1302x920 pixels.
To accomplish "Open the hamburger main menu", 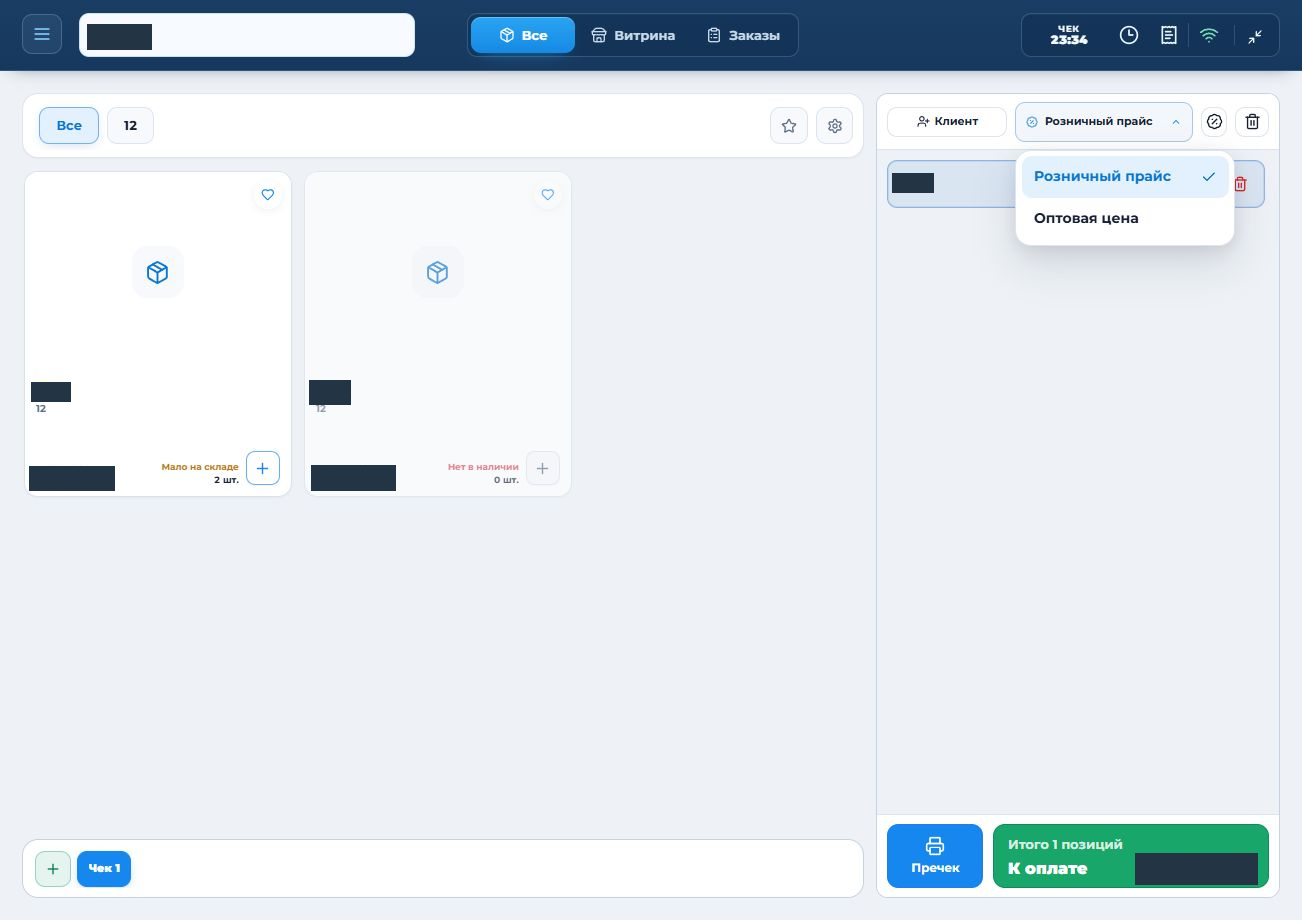I will [x=42, y=35].
